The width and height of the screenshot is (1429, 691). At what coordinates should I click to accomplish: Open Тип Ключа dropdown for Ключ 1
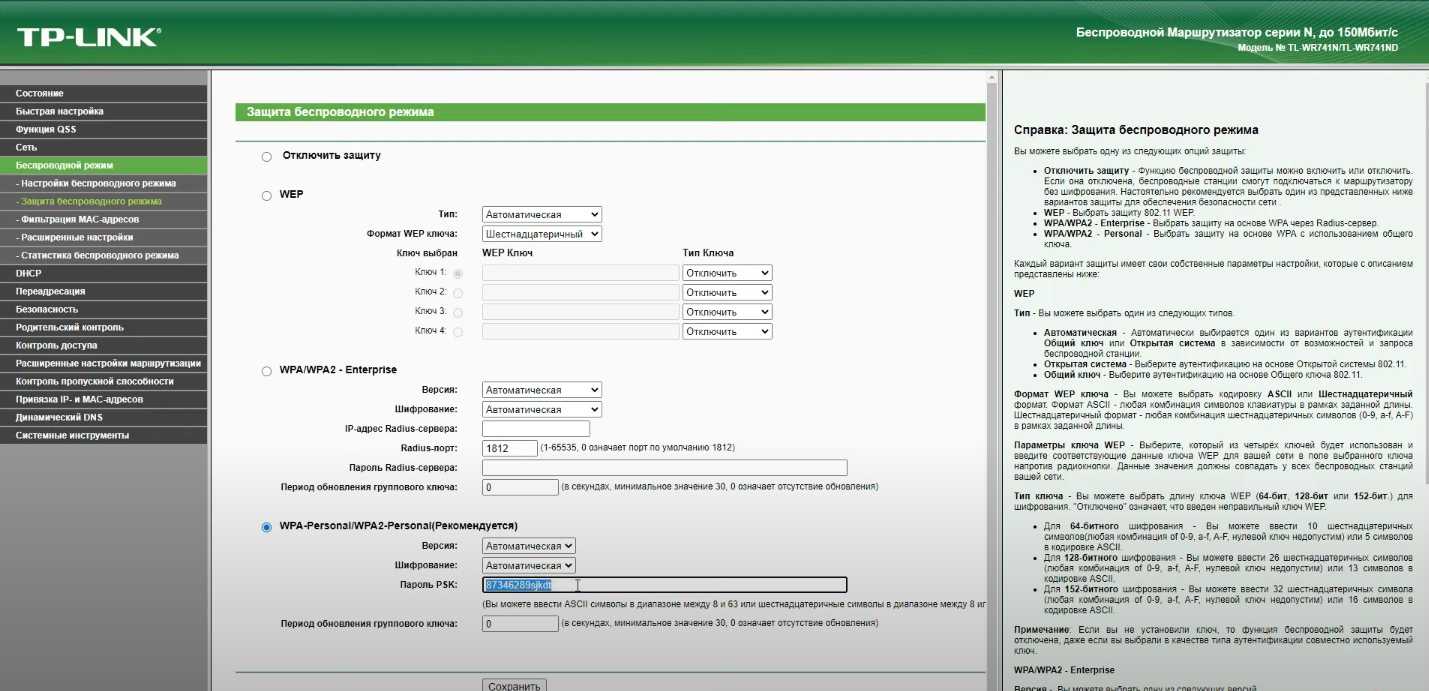pos(727,273)
